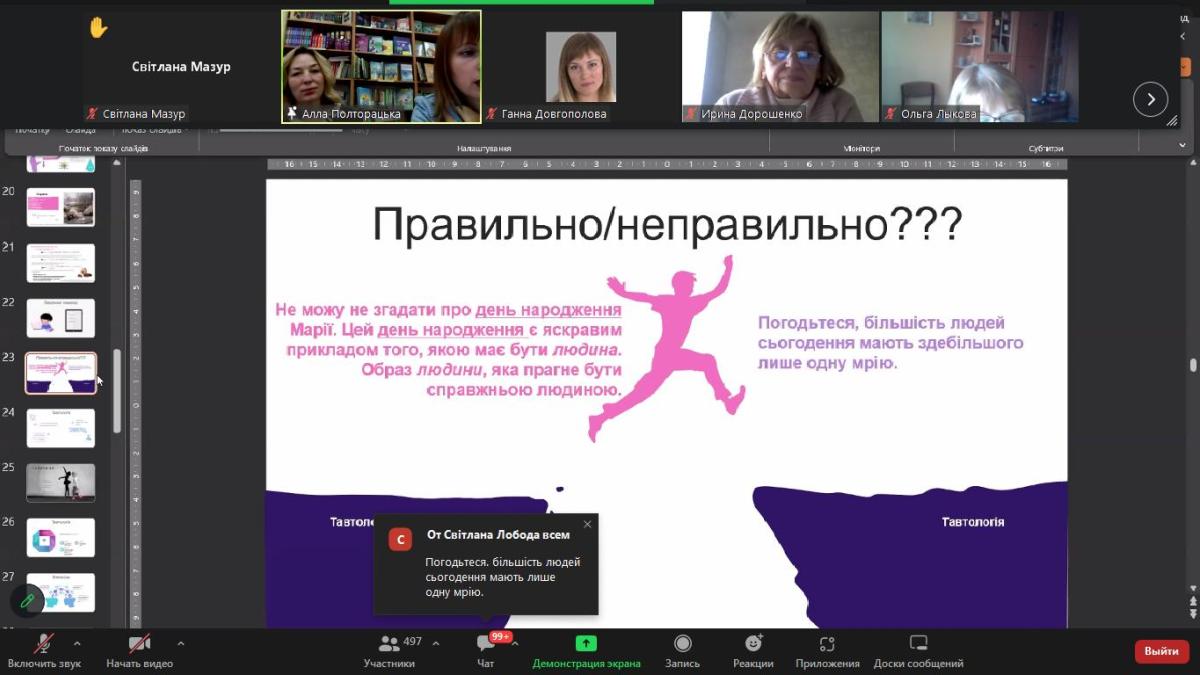Select slide 26 thumbnail in the panel
1200x675 pixels.
click(61, 538)
